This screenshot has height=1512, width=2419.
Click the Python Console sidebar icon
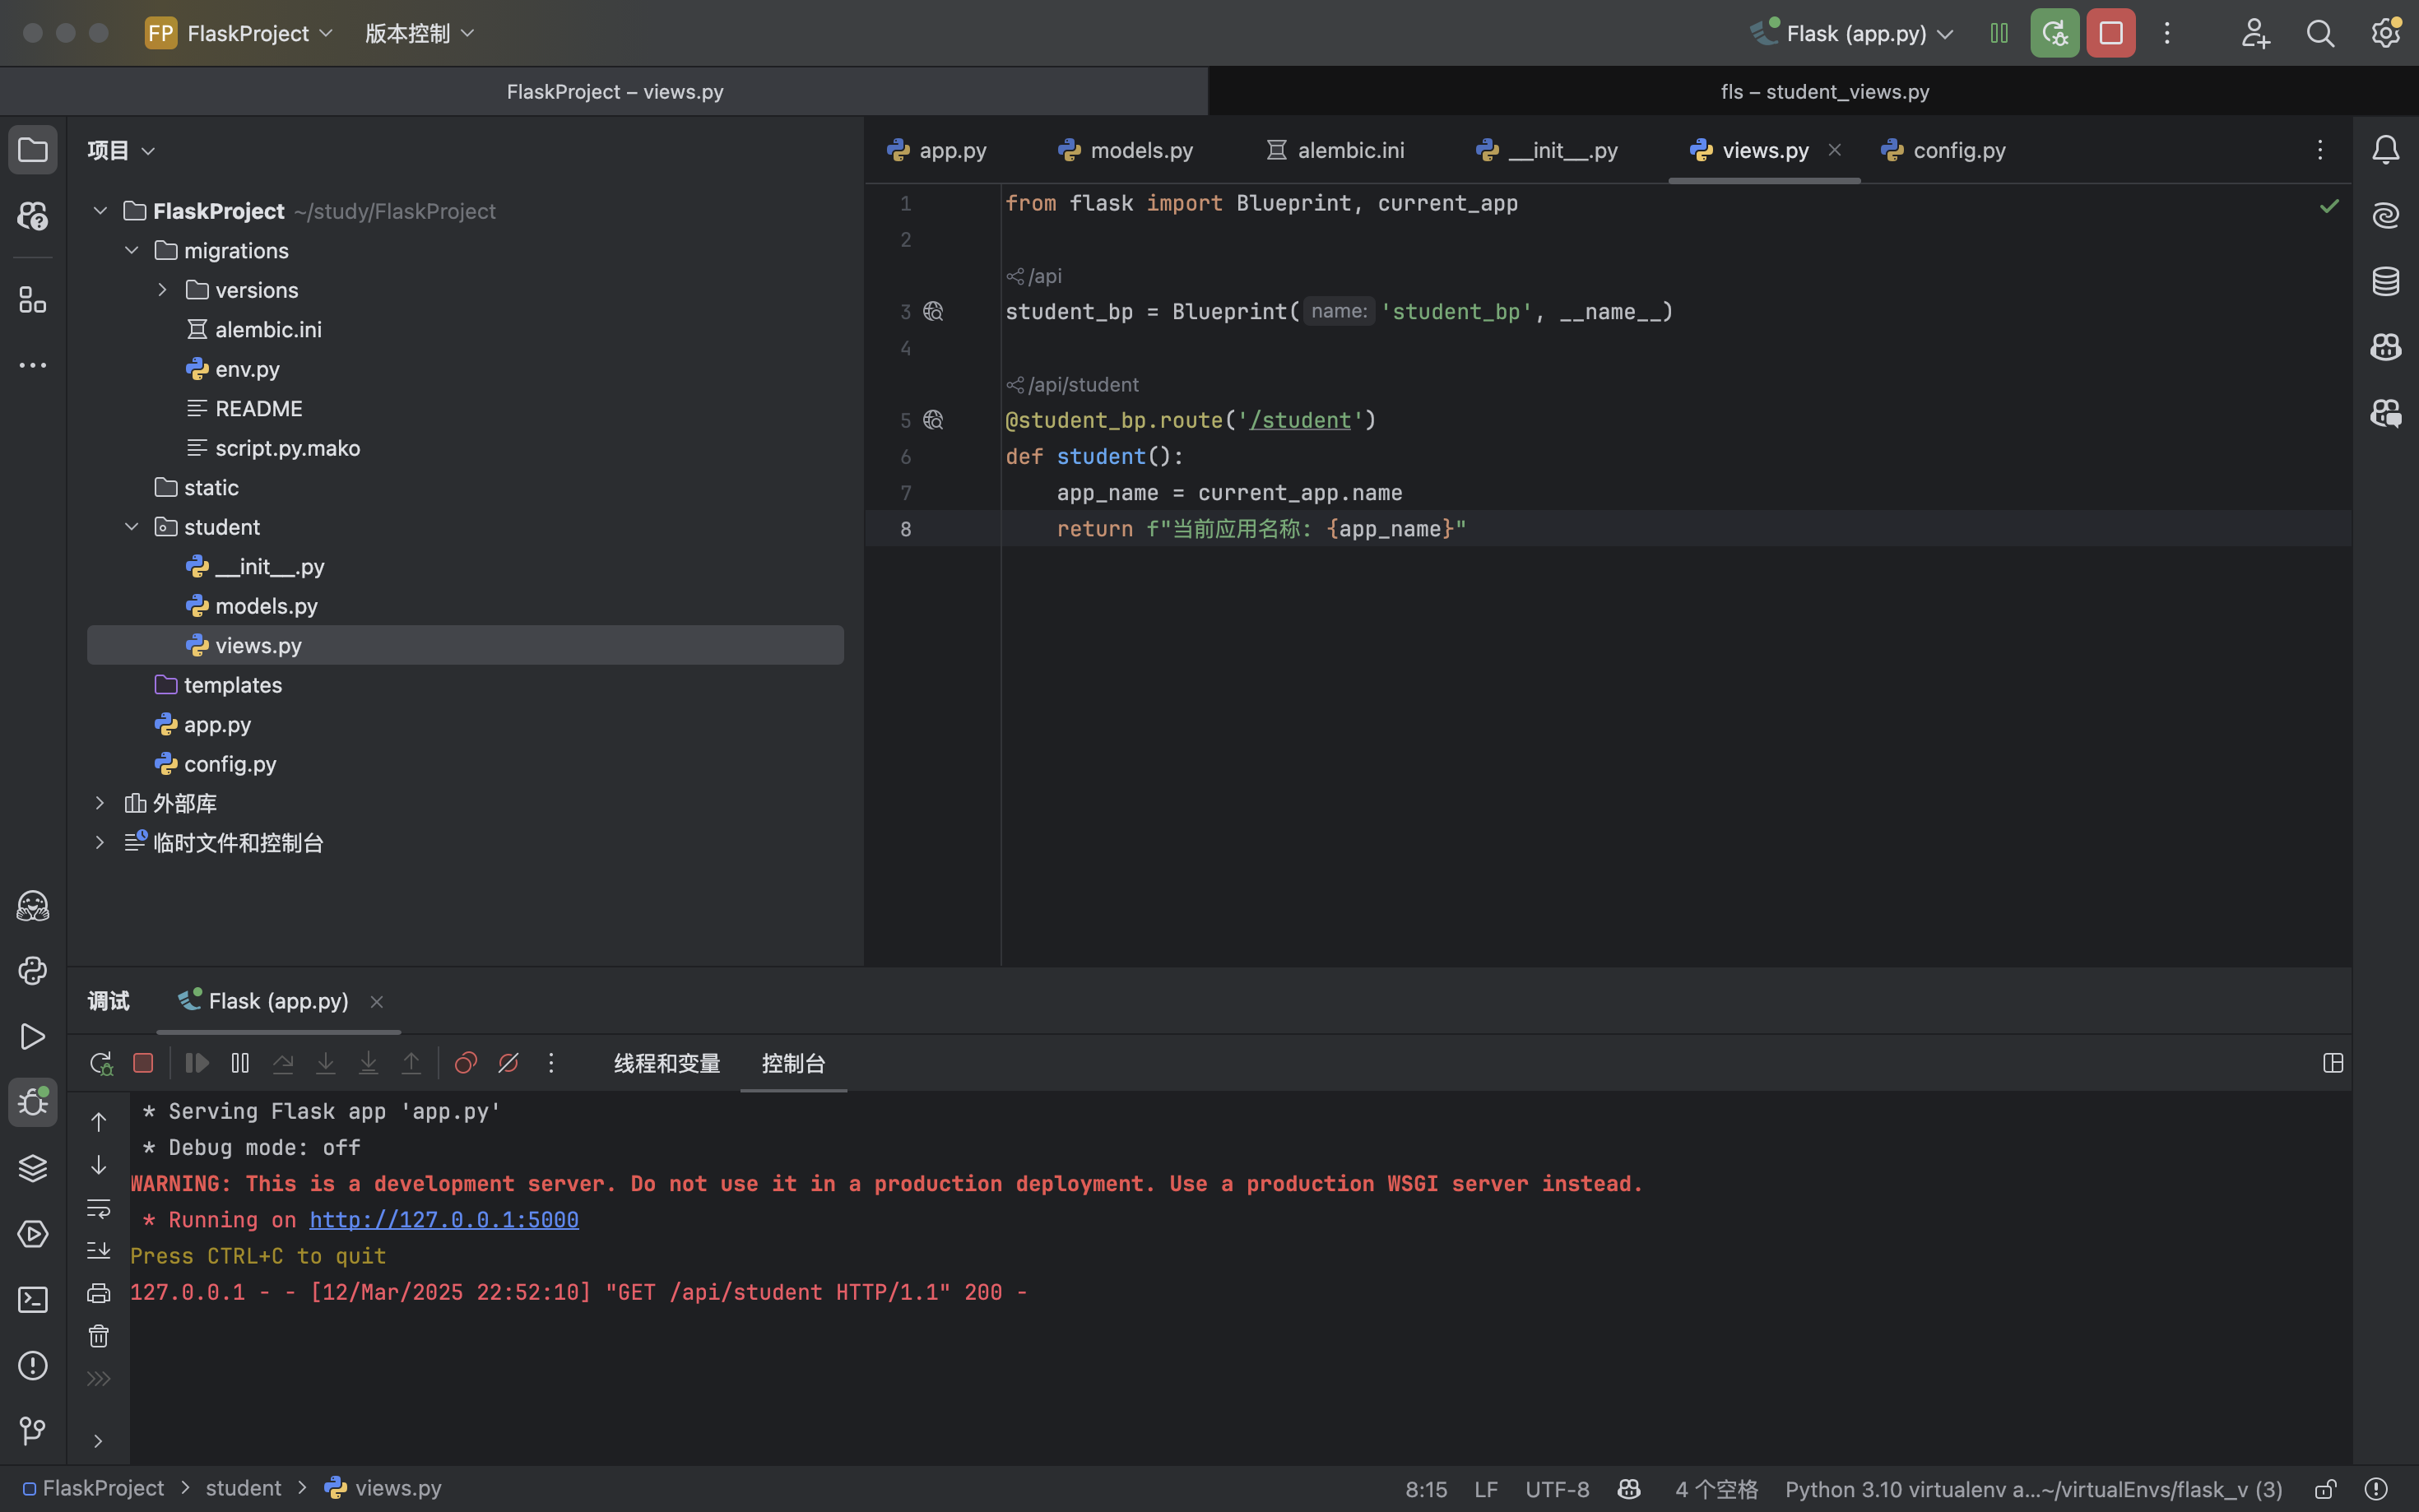pos(32,971)
